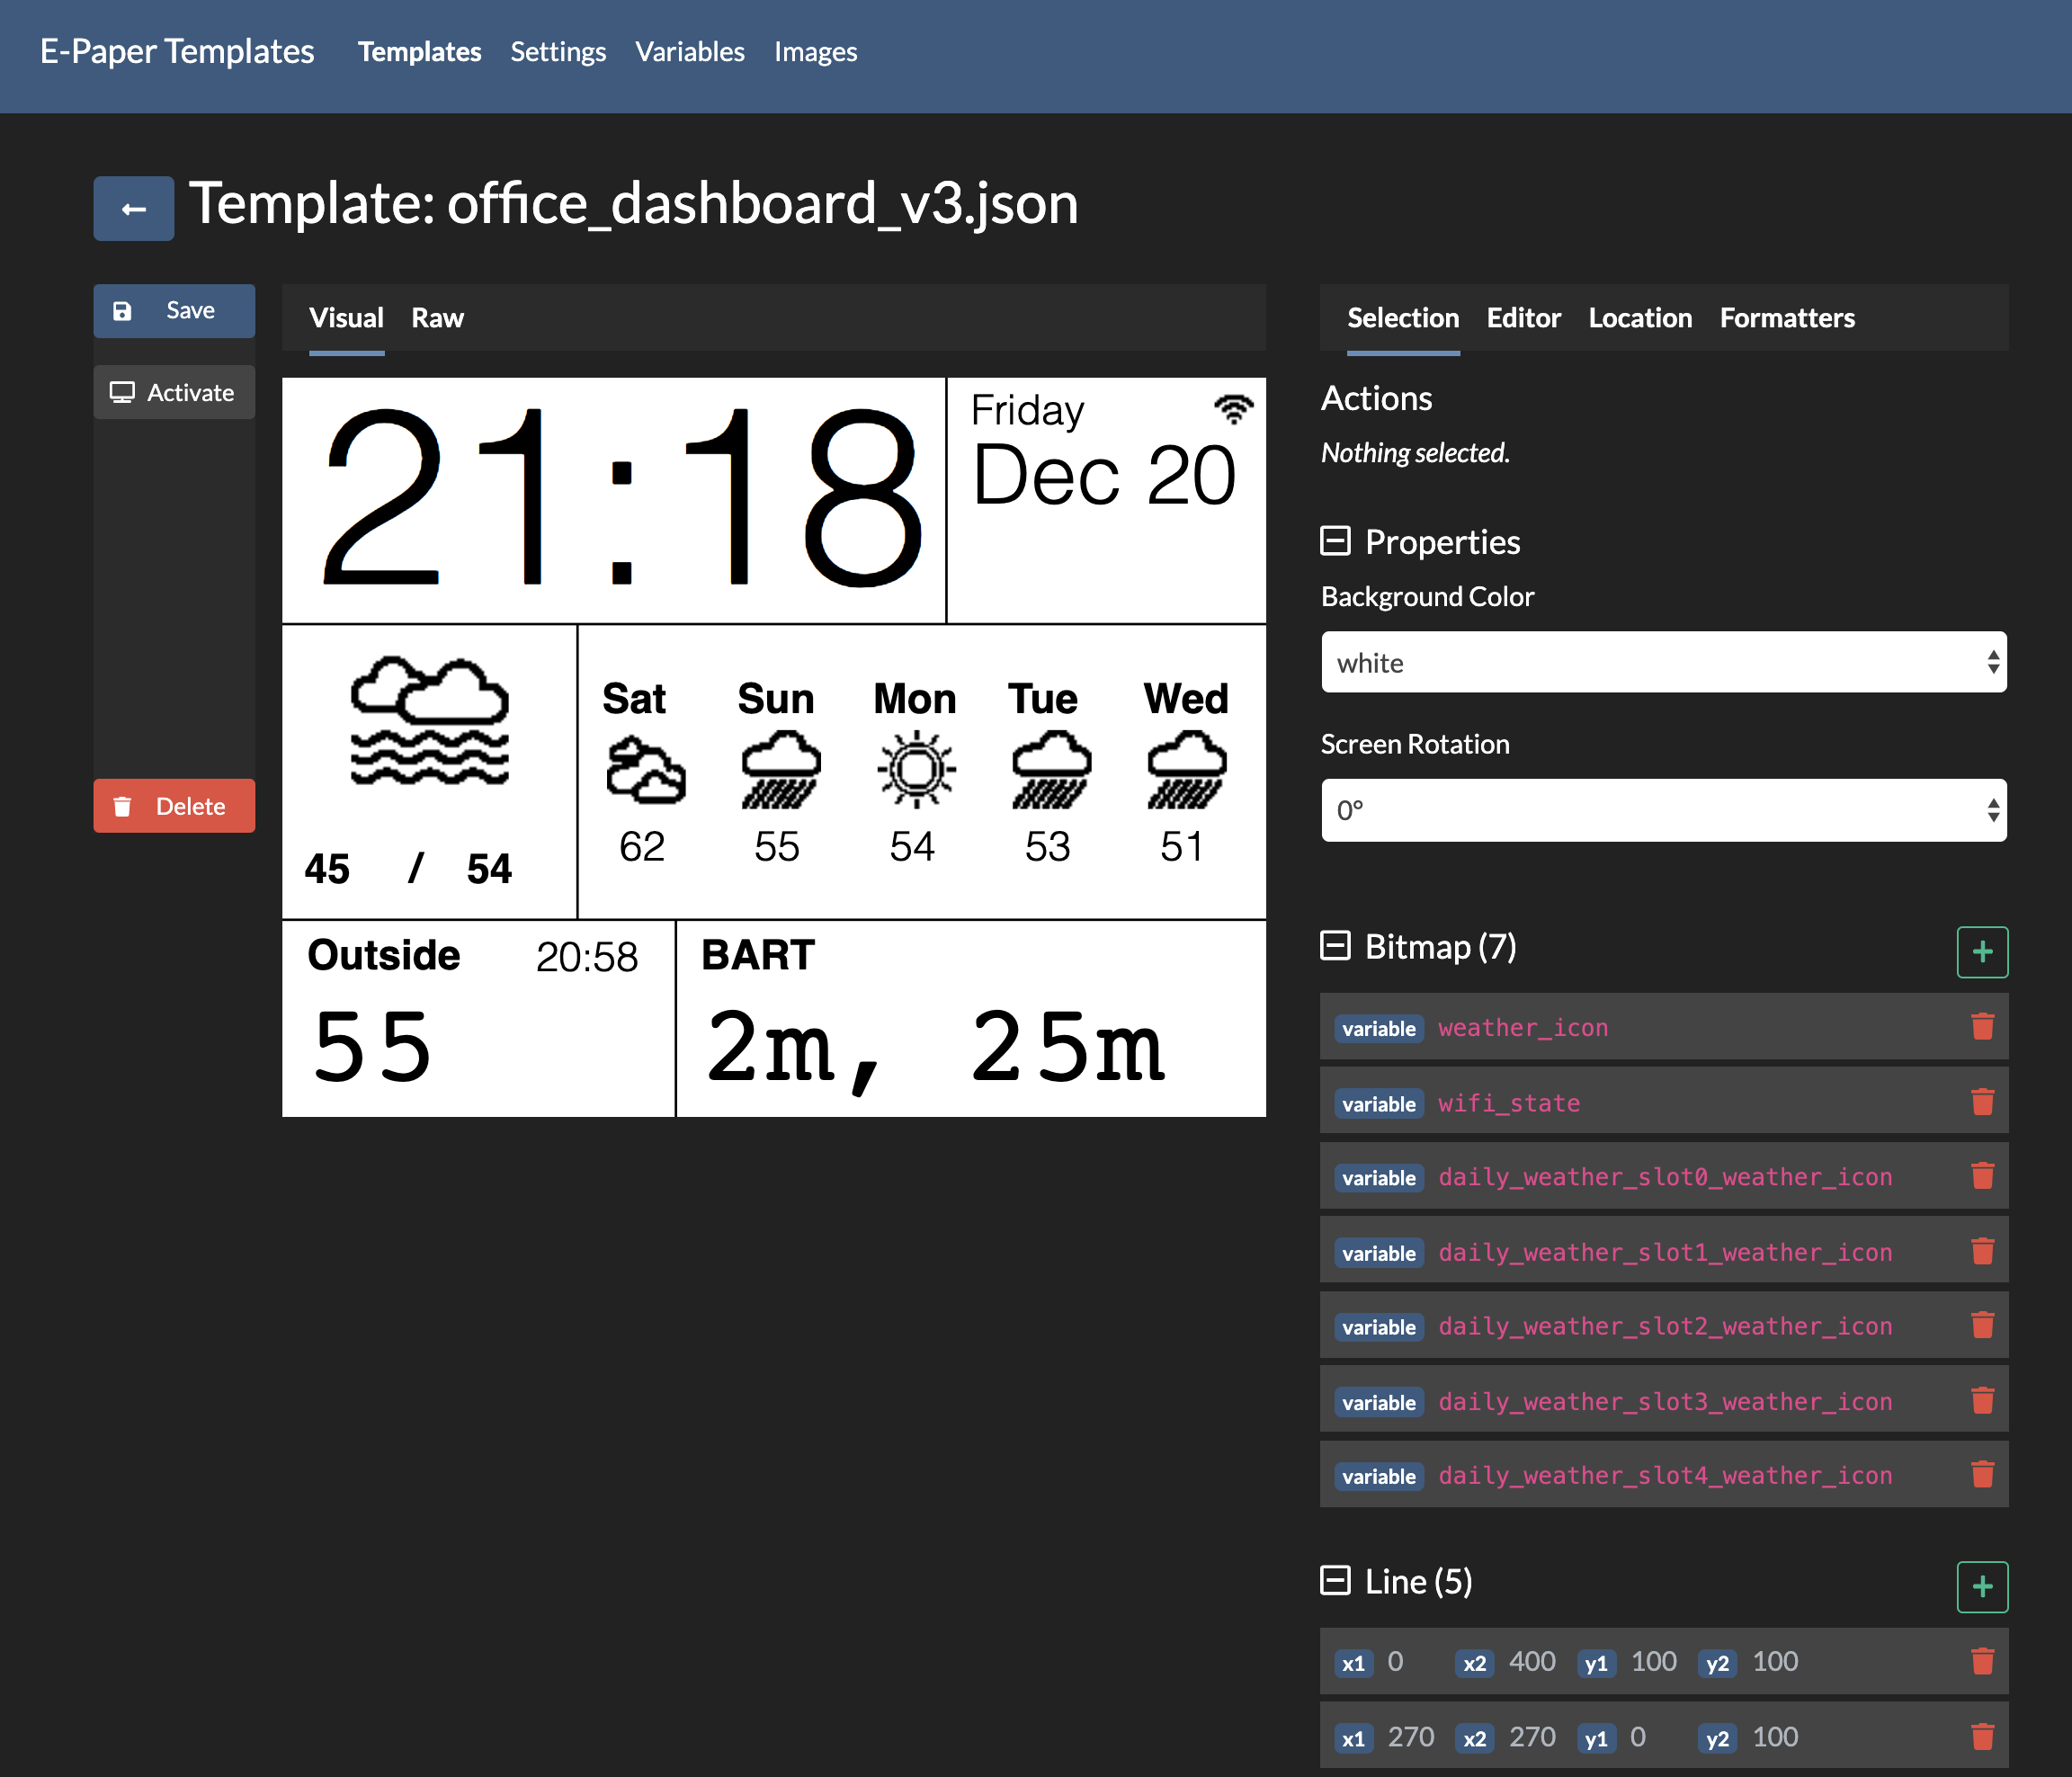Click the back arrow button
The height and width of the screenshot is (1777, 2072).
point(133,209)
